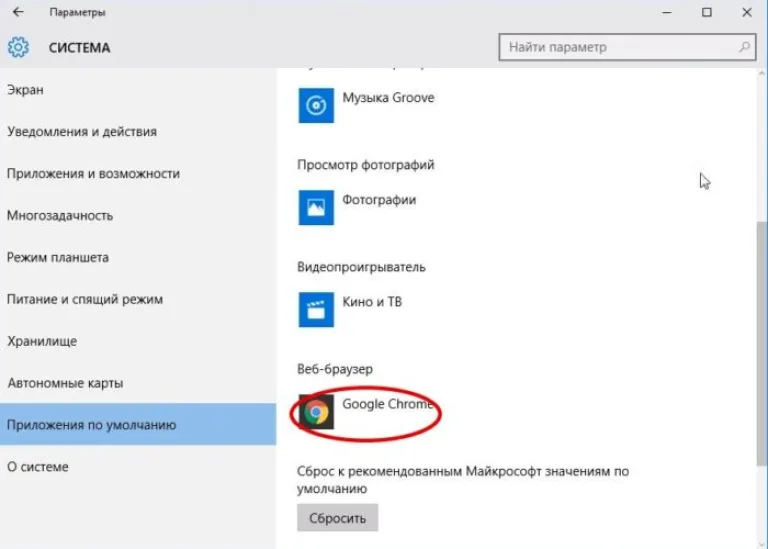Viewport: 768px width, 549px height.
Task: Open О системе section
Action: coord(138,467)
